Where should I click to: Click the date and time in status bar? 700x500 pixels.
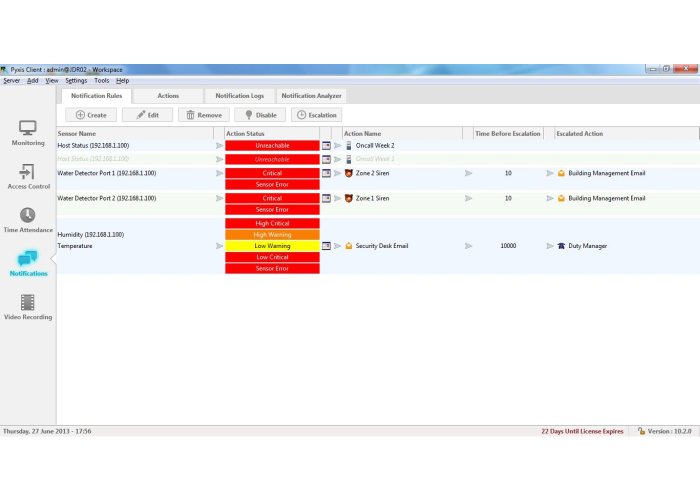(47, 431)
